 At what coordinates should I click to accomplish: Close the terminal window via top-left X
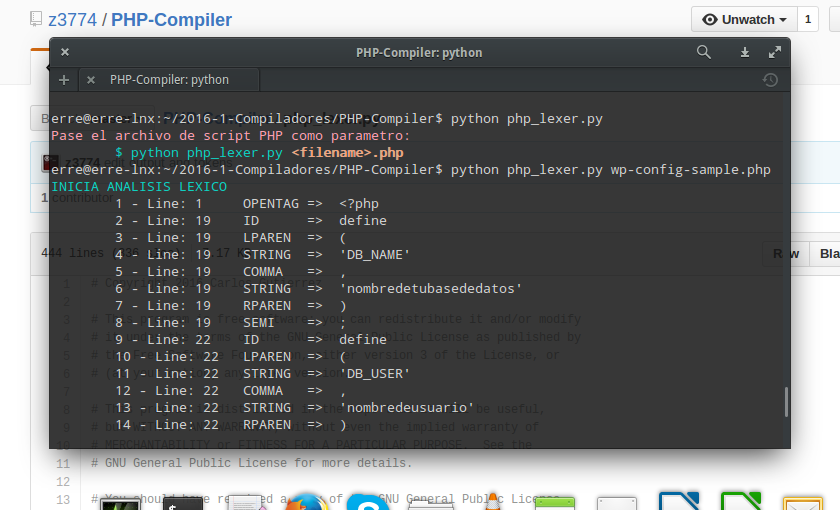65,52
